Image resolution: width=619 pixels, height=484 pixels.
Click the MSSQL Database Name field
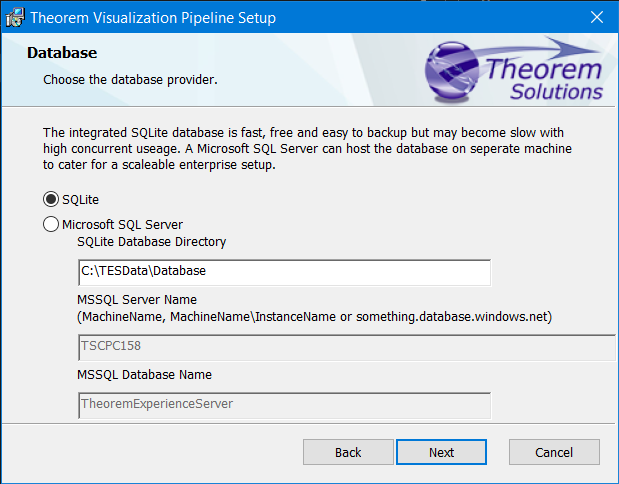[284, 404]
